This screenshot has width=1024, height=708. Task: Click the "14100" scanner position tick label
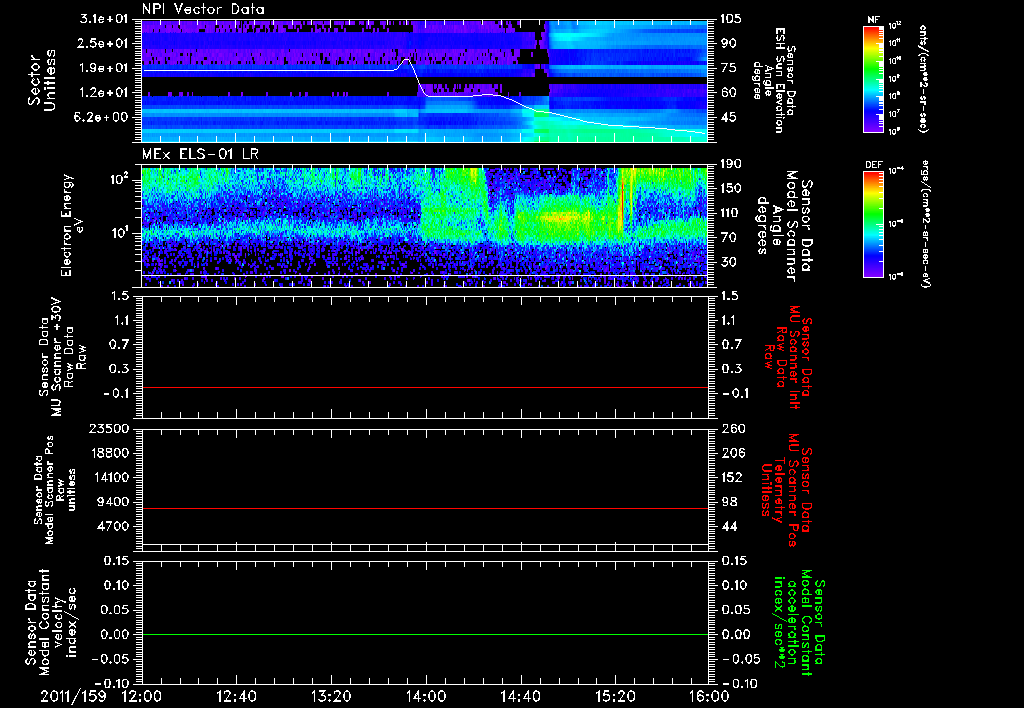click(111, 477)
